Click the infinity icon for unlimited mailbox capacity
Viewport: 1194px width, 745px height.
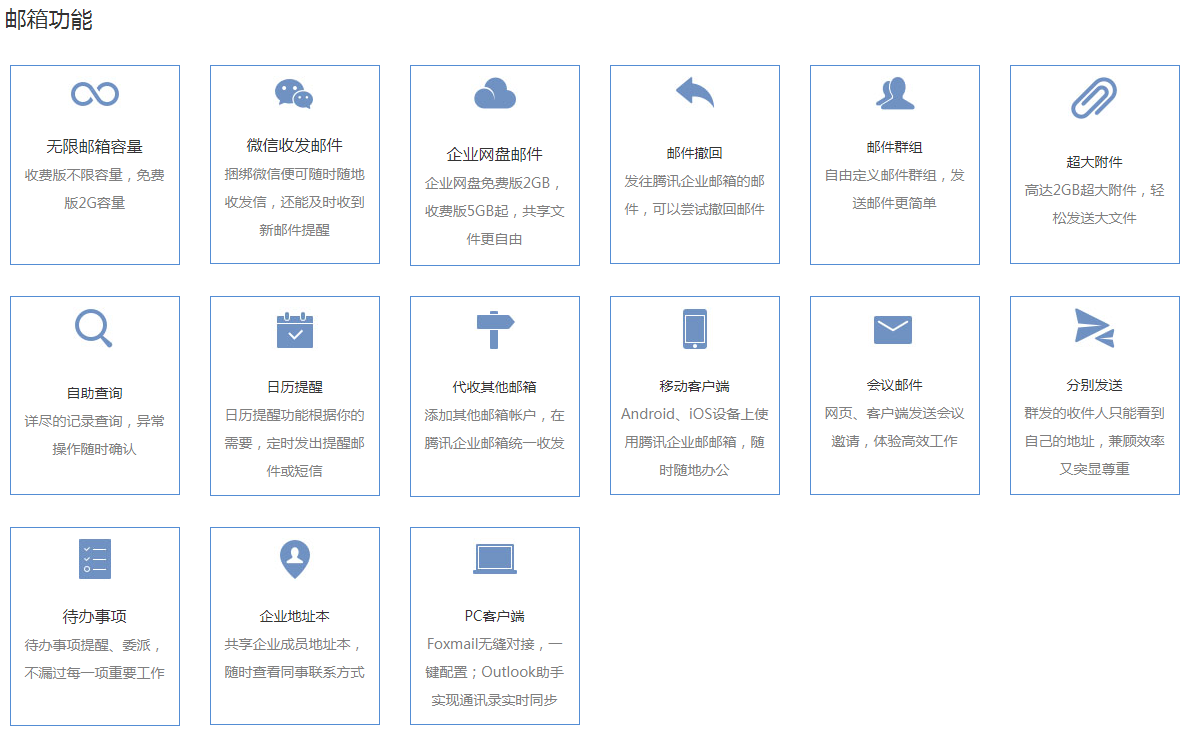tap(95, 94)
